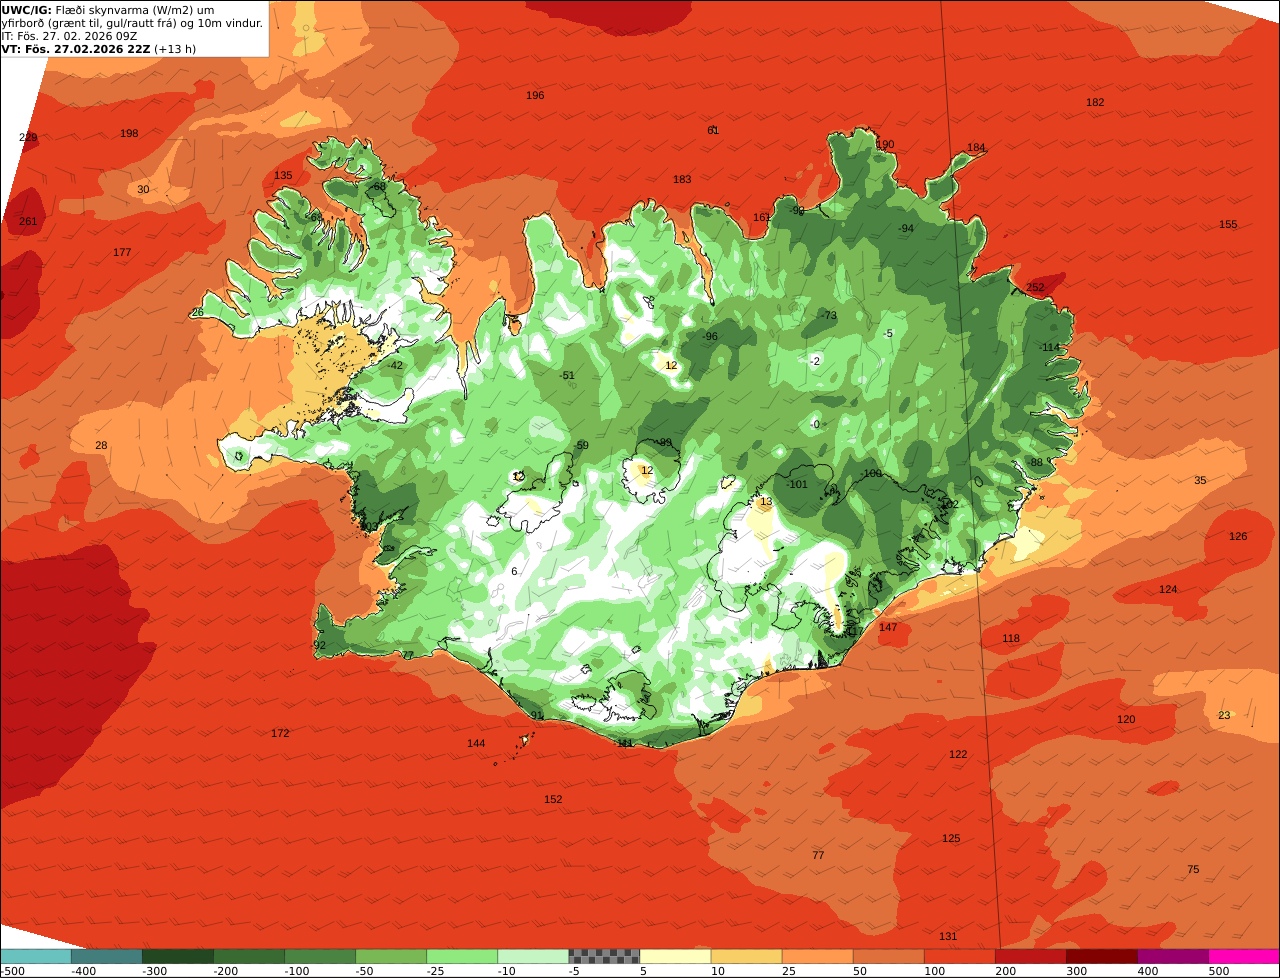Viewport: 1280px width, 978px height.
Task: Select the yellow-orange swatch between 10 and 25
Action: [x=746, y=956]
